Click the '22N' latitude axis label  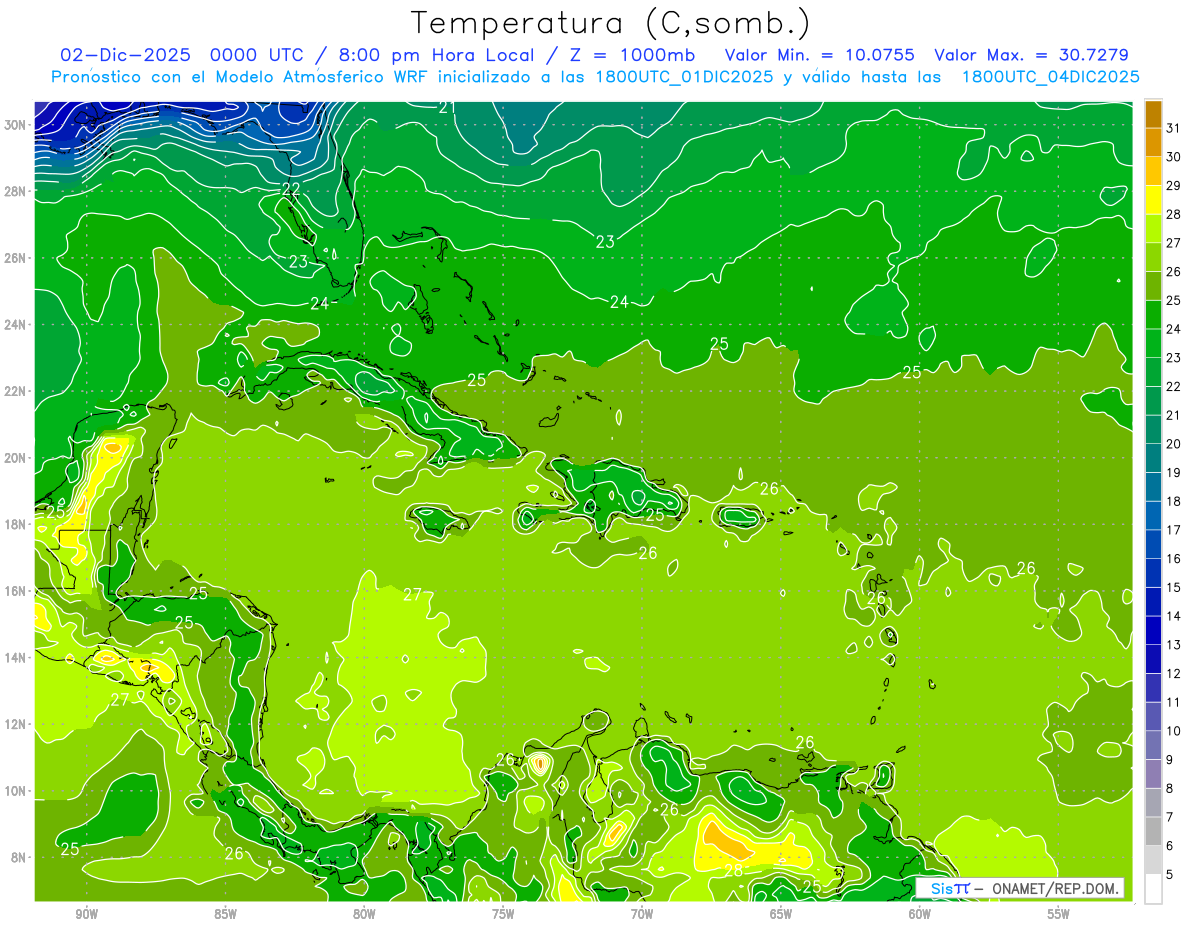coord(17,391)
